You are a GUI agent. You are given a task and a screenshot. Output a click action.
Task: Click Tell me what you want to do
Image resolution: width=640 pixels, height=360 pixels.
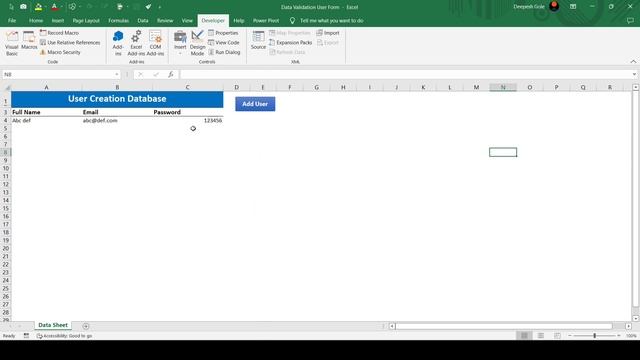pos(331,20)
